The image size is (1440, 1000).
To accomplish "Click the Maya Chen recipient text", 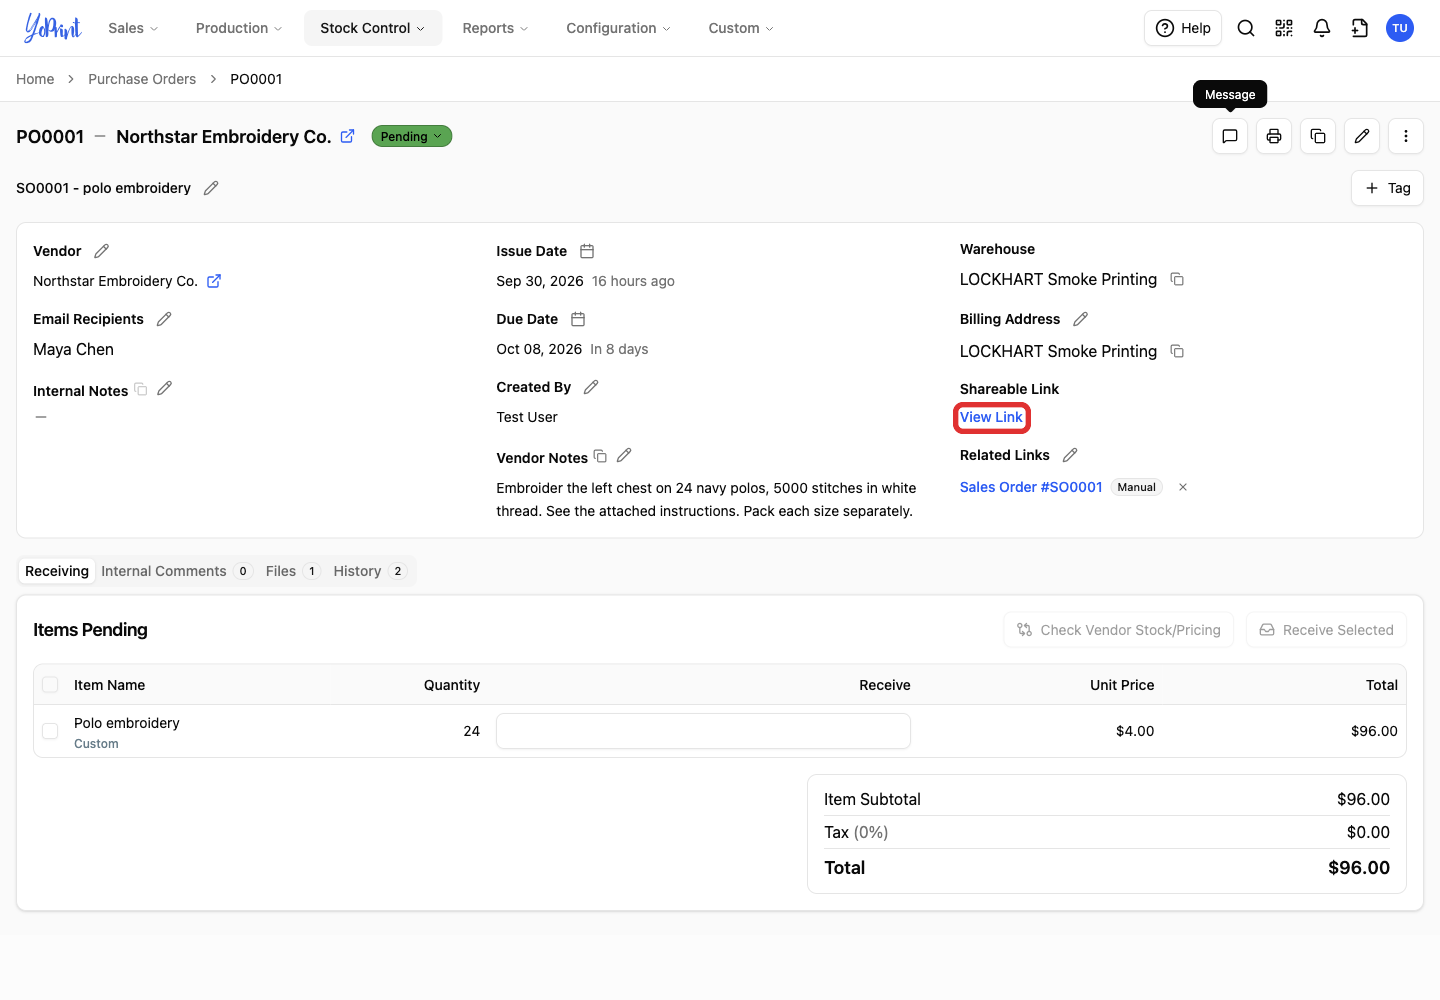I will pos(74,349).
